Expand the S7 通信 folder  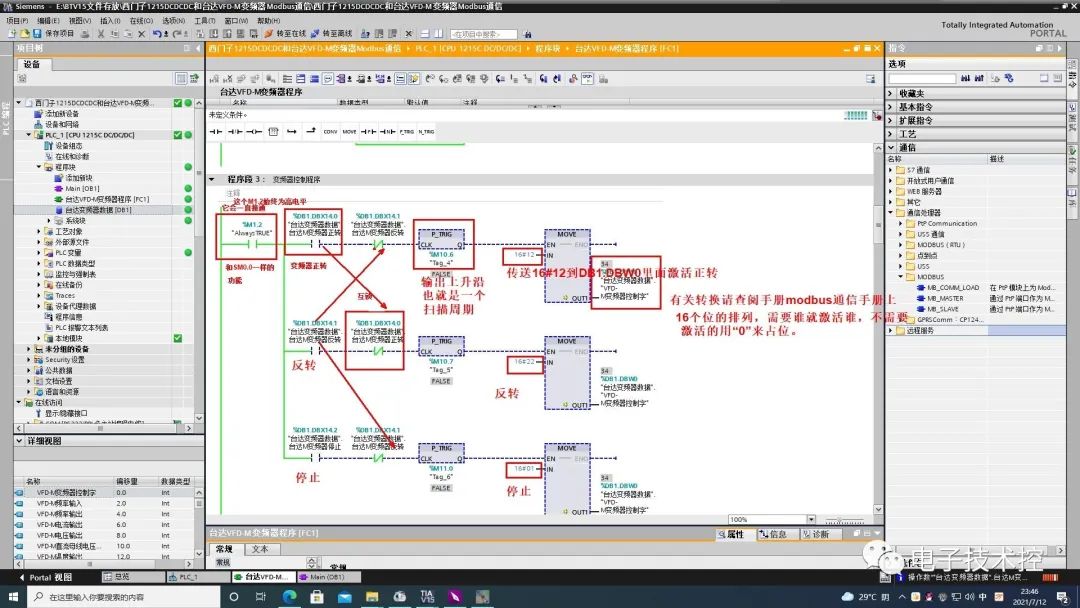[891, 170]
